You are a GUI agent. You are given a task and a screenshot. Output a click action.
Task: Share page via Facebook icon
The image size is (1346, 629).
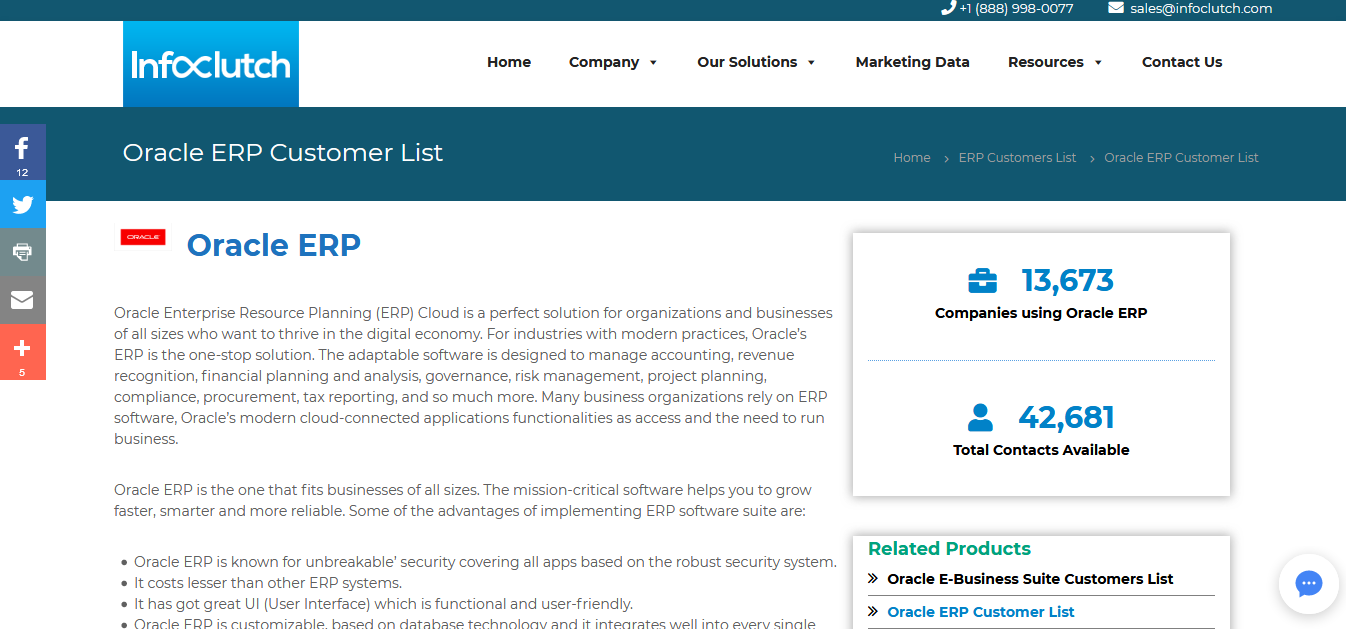[x=22, y=152]
